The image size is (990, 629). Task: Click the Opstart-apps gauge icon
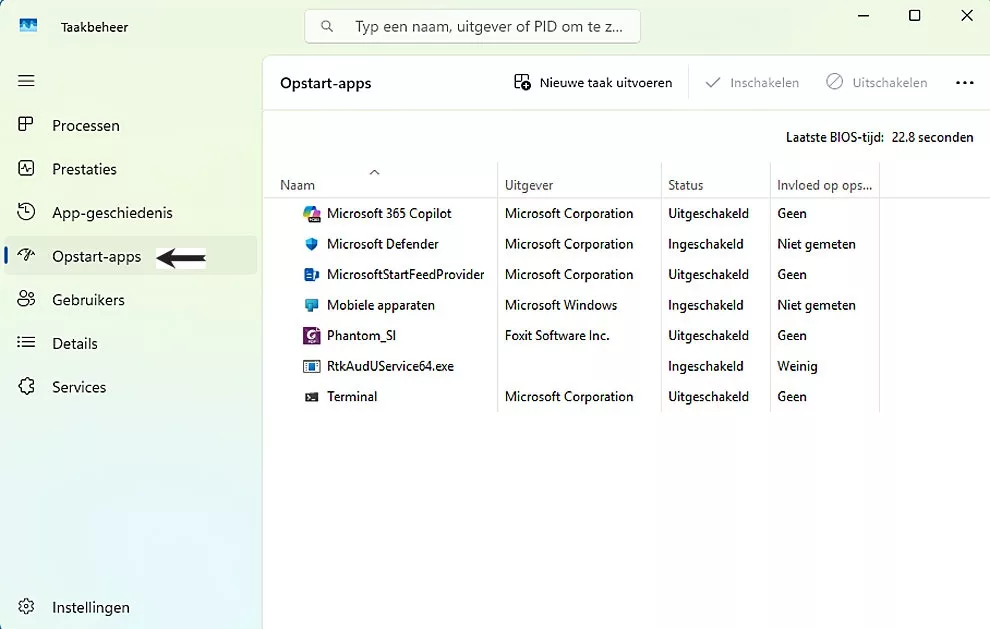point(26,255)
